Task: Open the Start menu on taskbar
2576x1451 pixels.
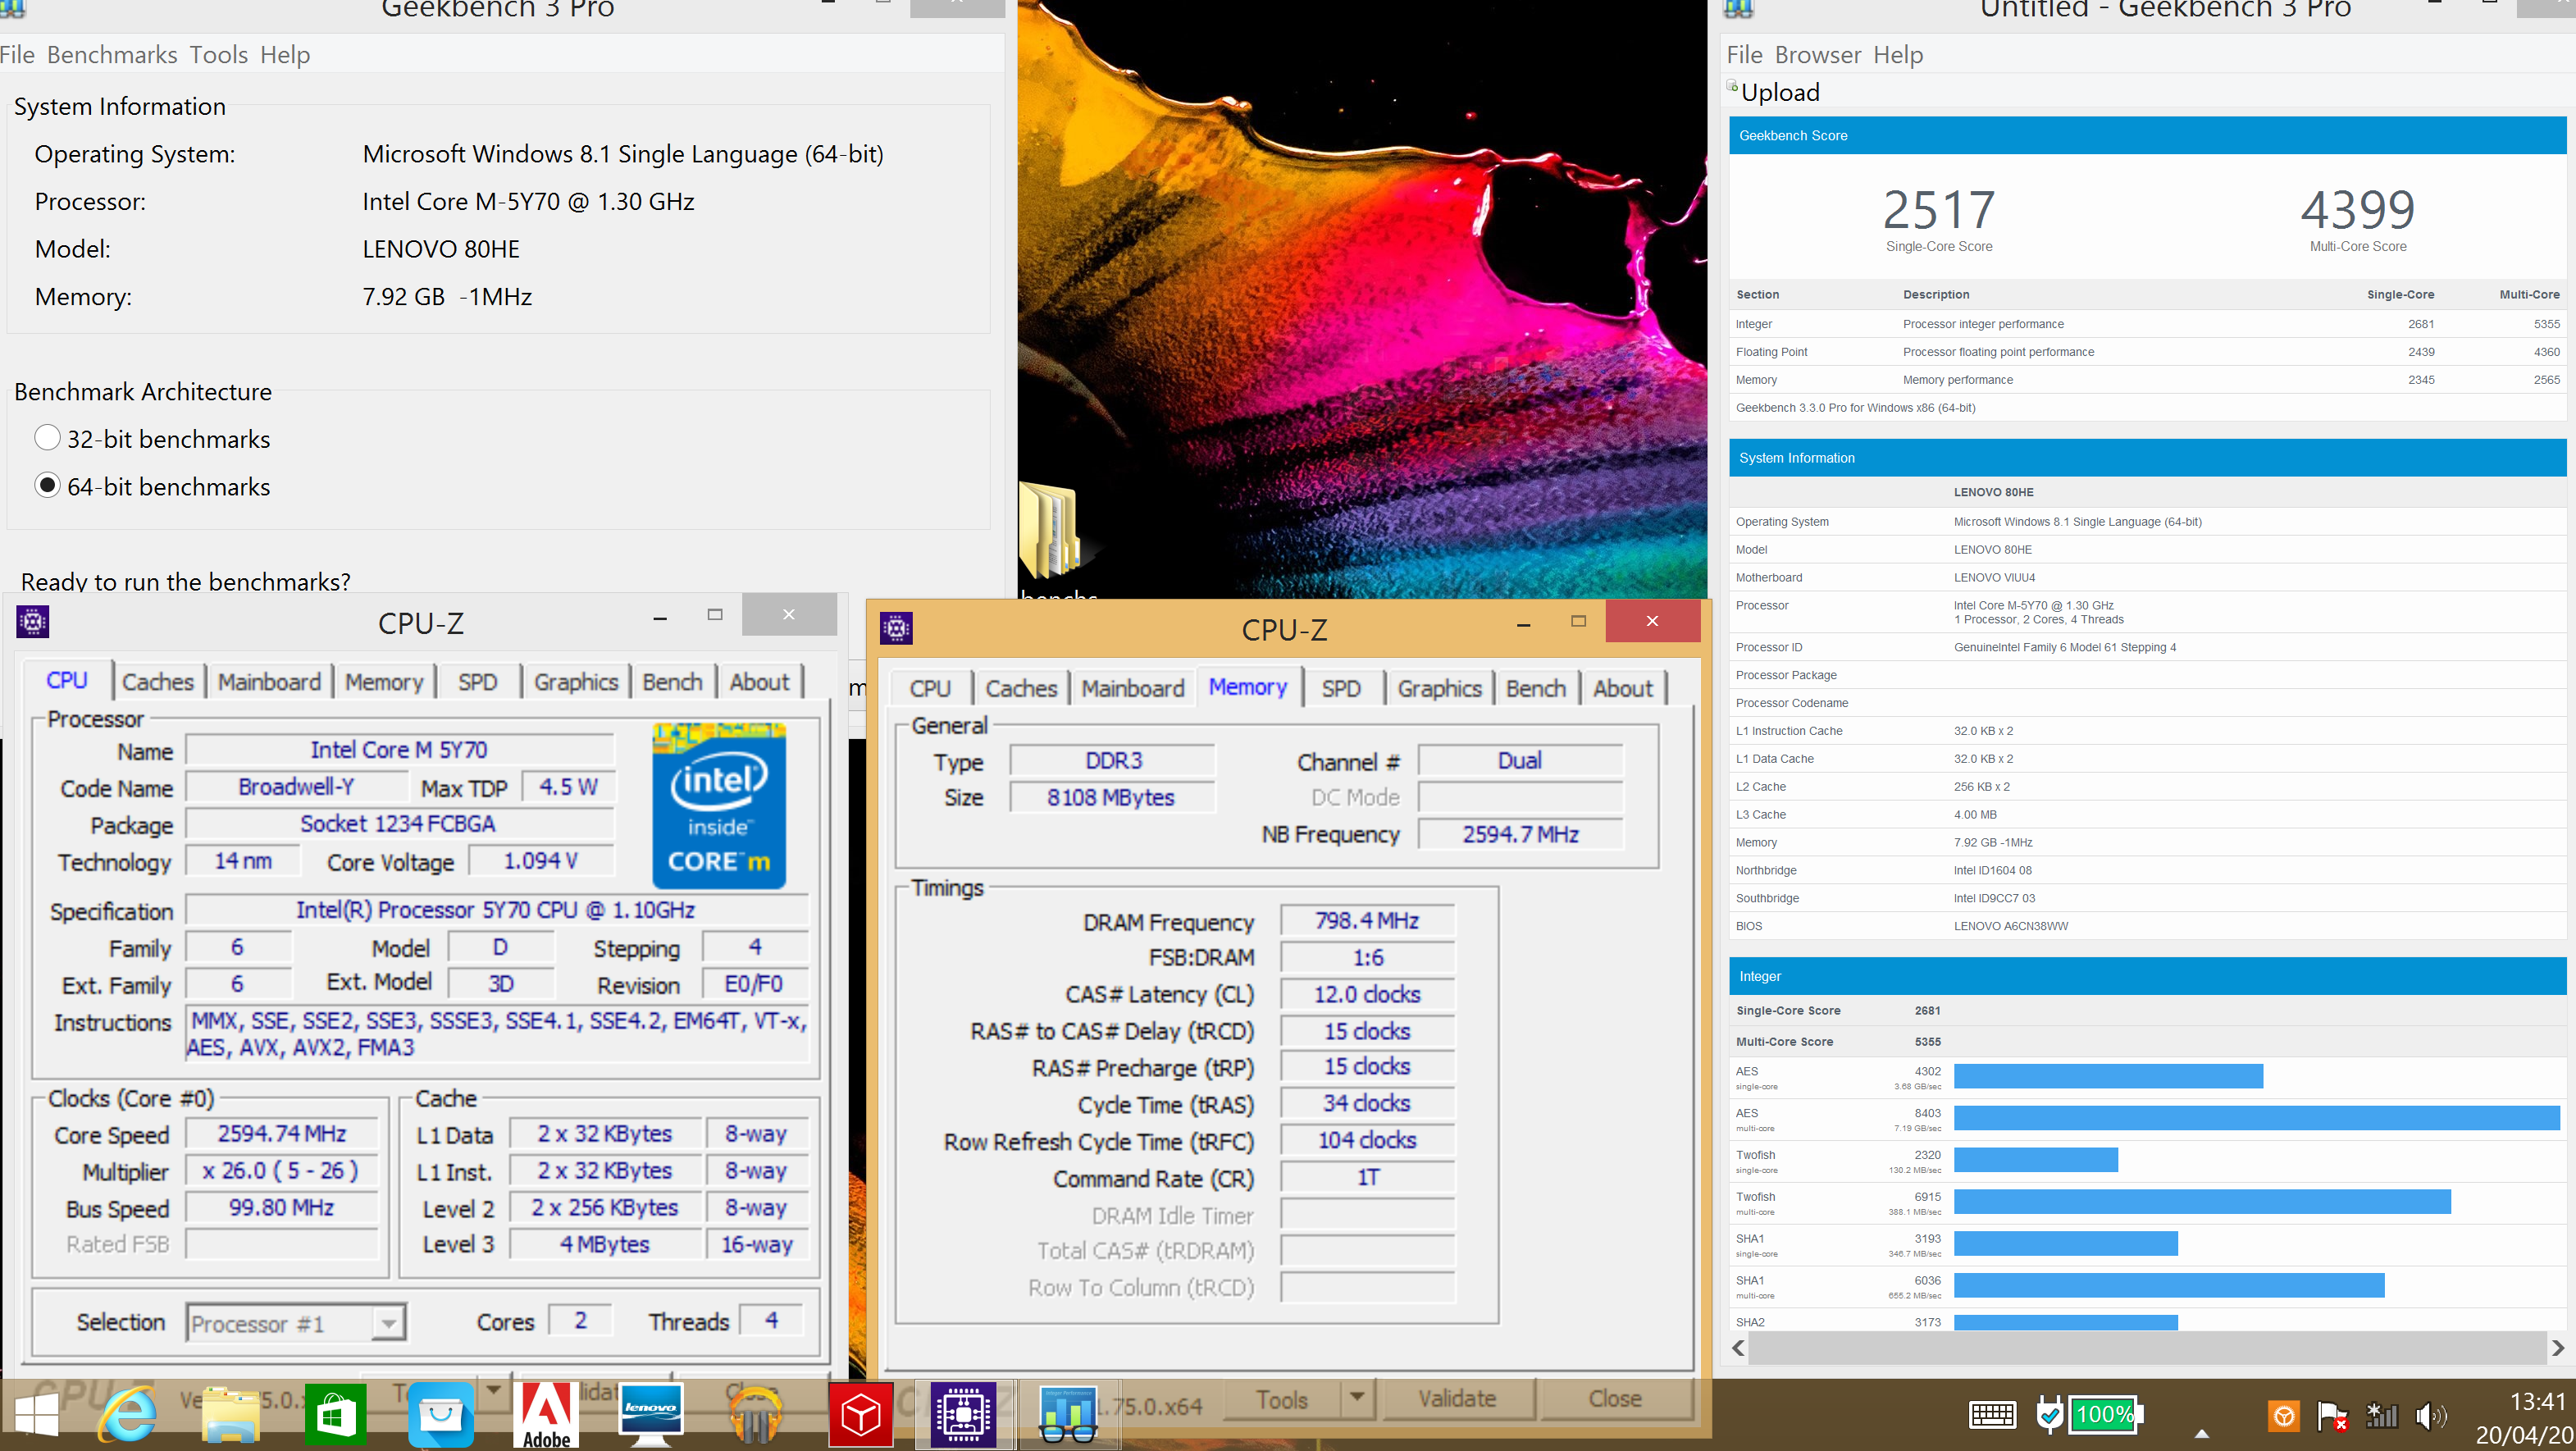Action: [x=37, y=1416]
